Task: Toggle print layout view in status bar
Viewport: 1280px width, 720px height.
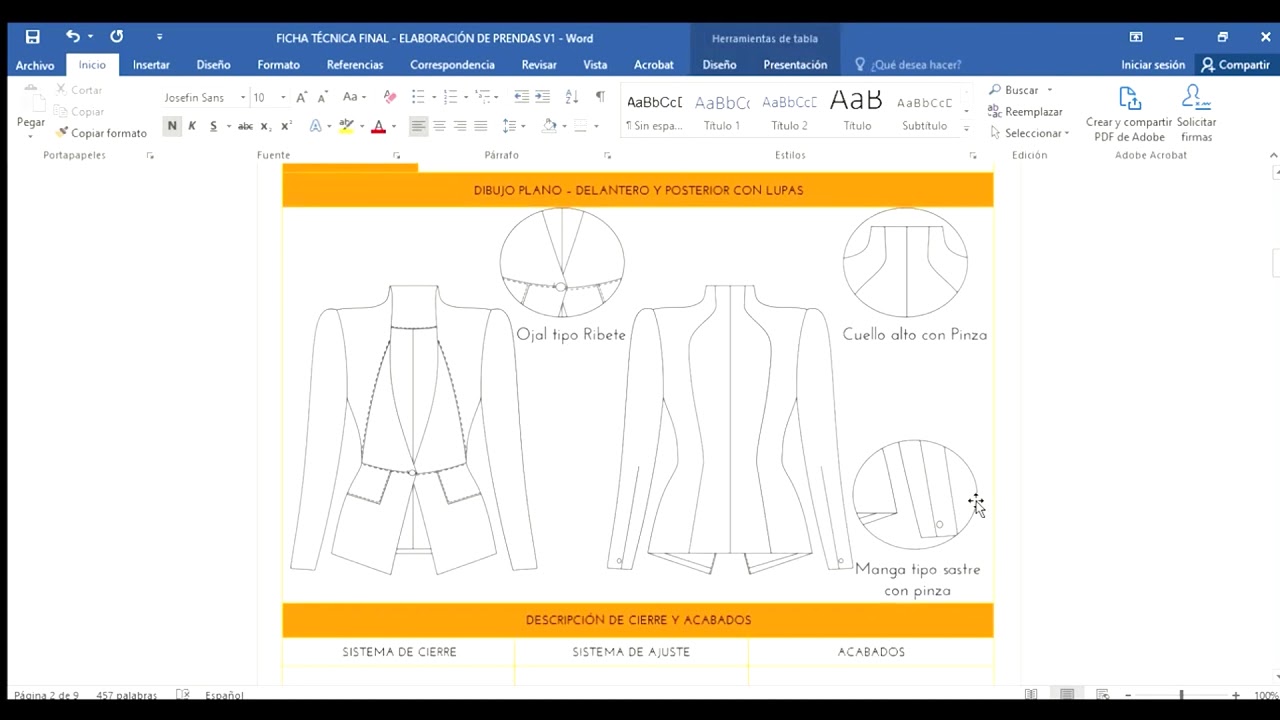Action: (1067, 695)
